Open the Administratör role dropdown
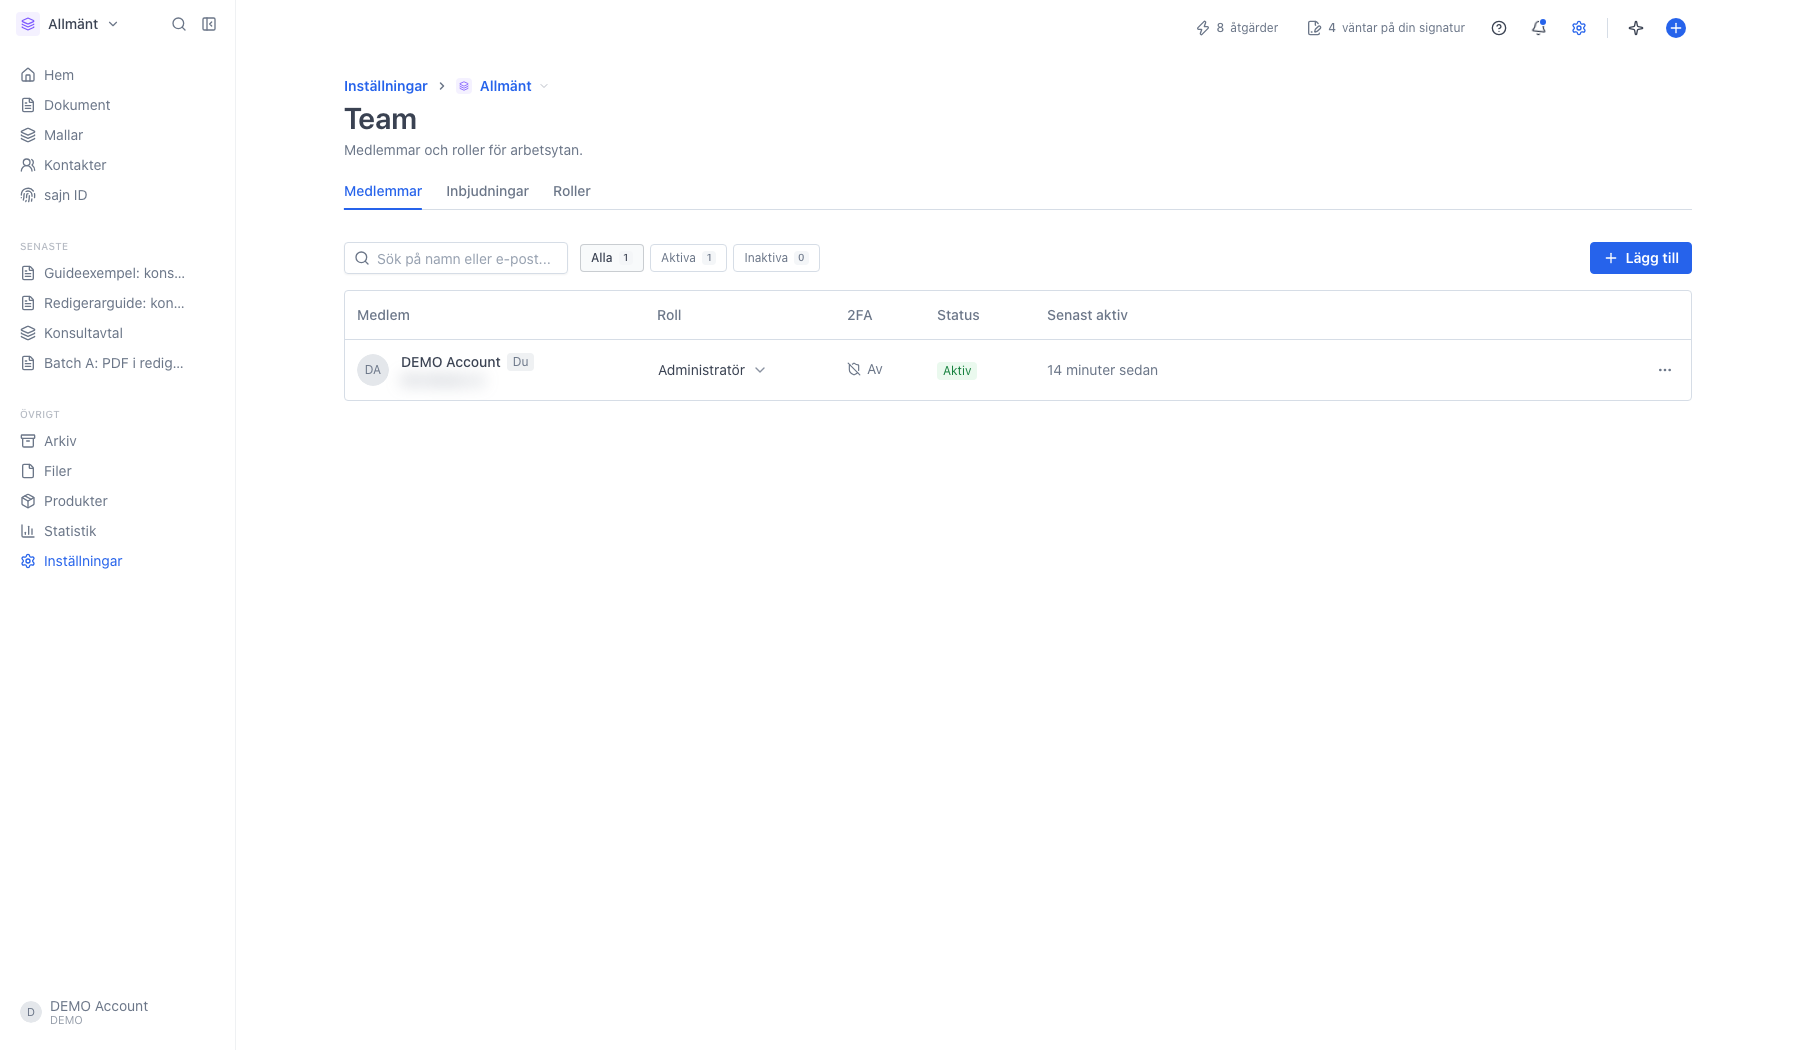The width and height of the screenshot is (1800, 1050). pyautogui.click(x=712, y=370)
